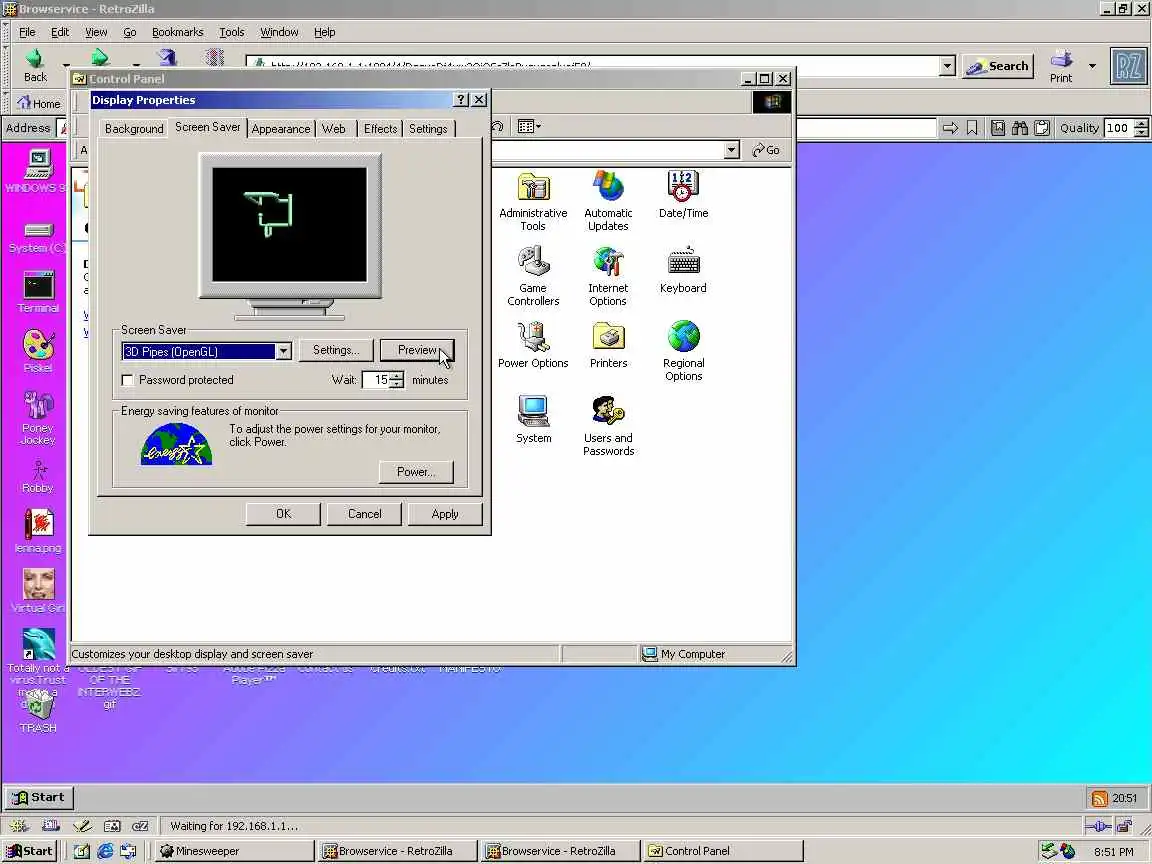Screen dimensions: 1152x864
Task: Click the bookmark icon near Quality field
Action: 972,128
